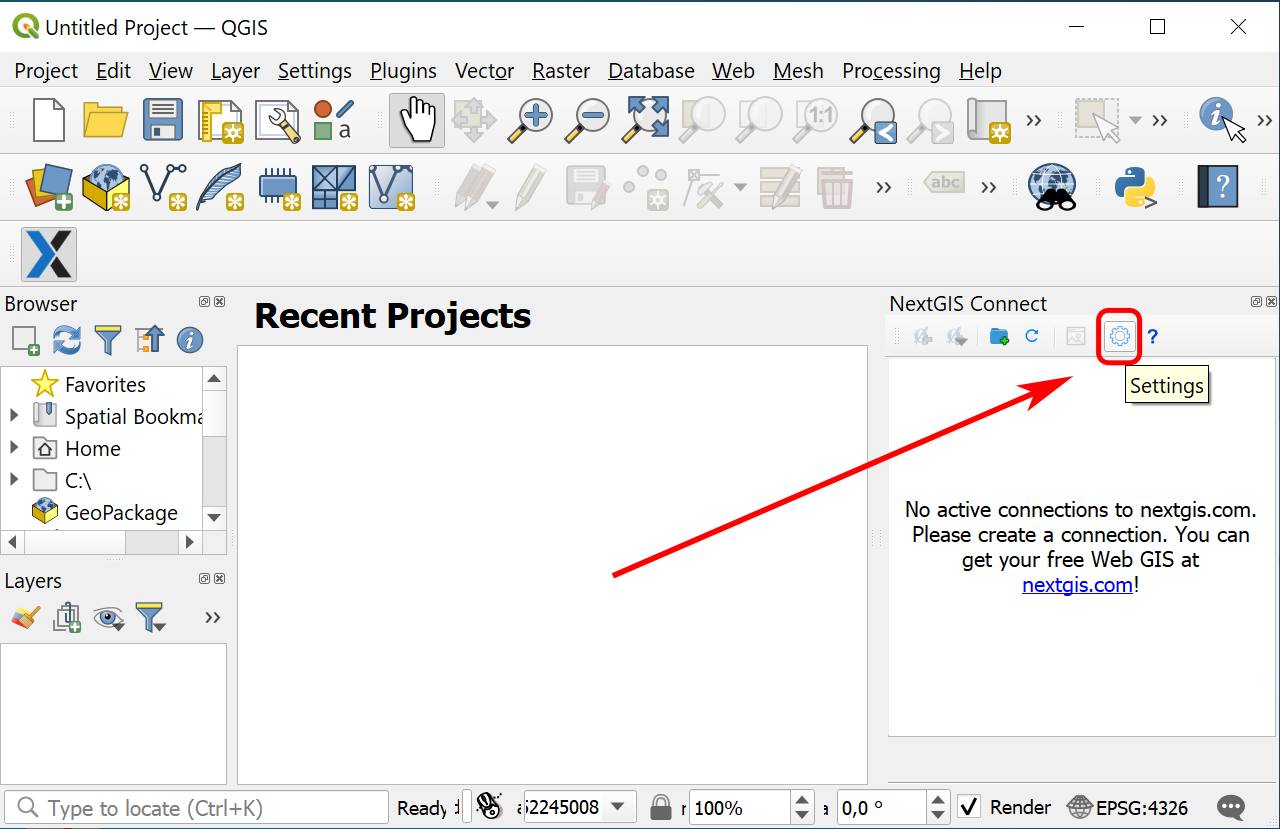This screenshot has height=829, width=1280.
Task: Open the Python Console icon
Action: [1135, 187]
